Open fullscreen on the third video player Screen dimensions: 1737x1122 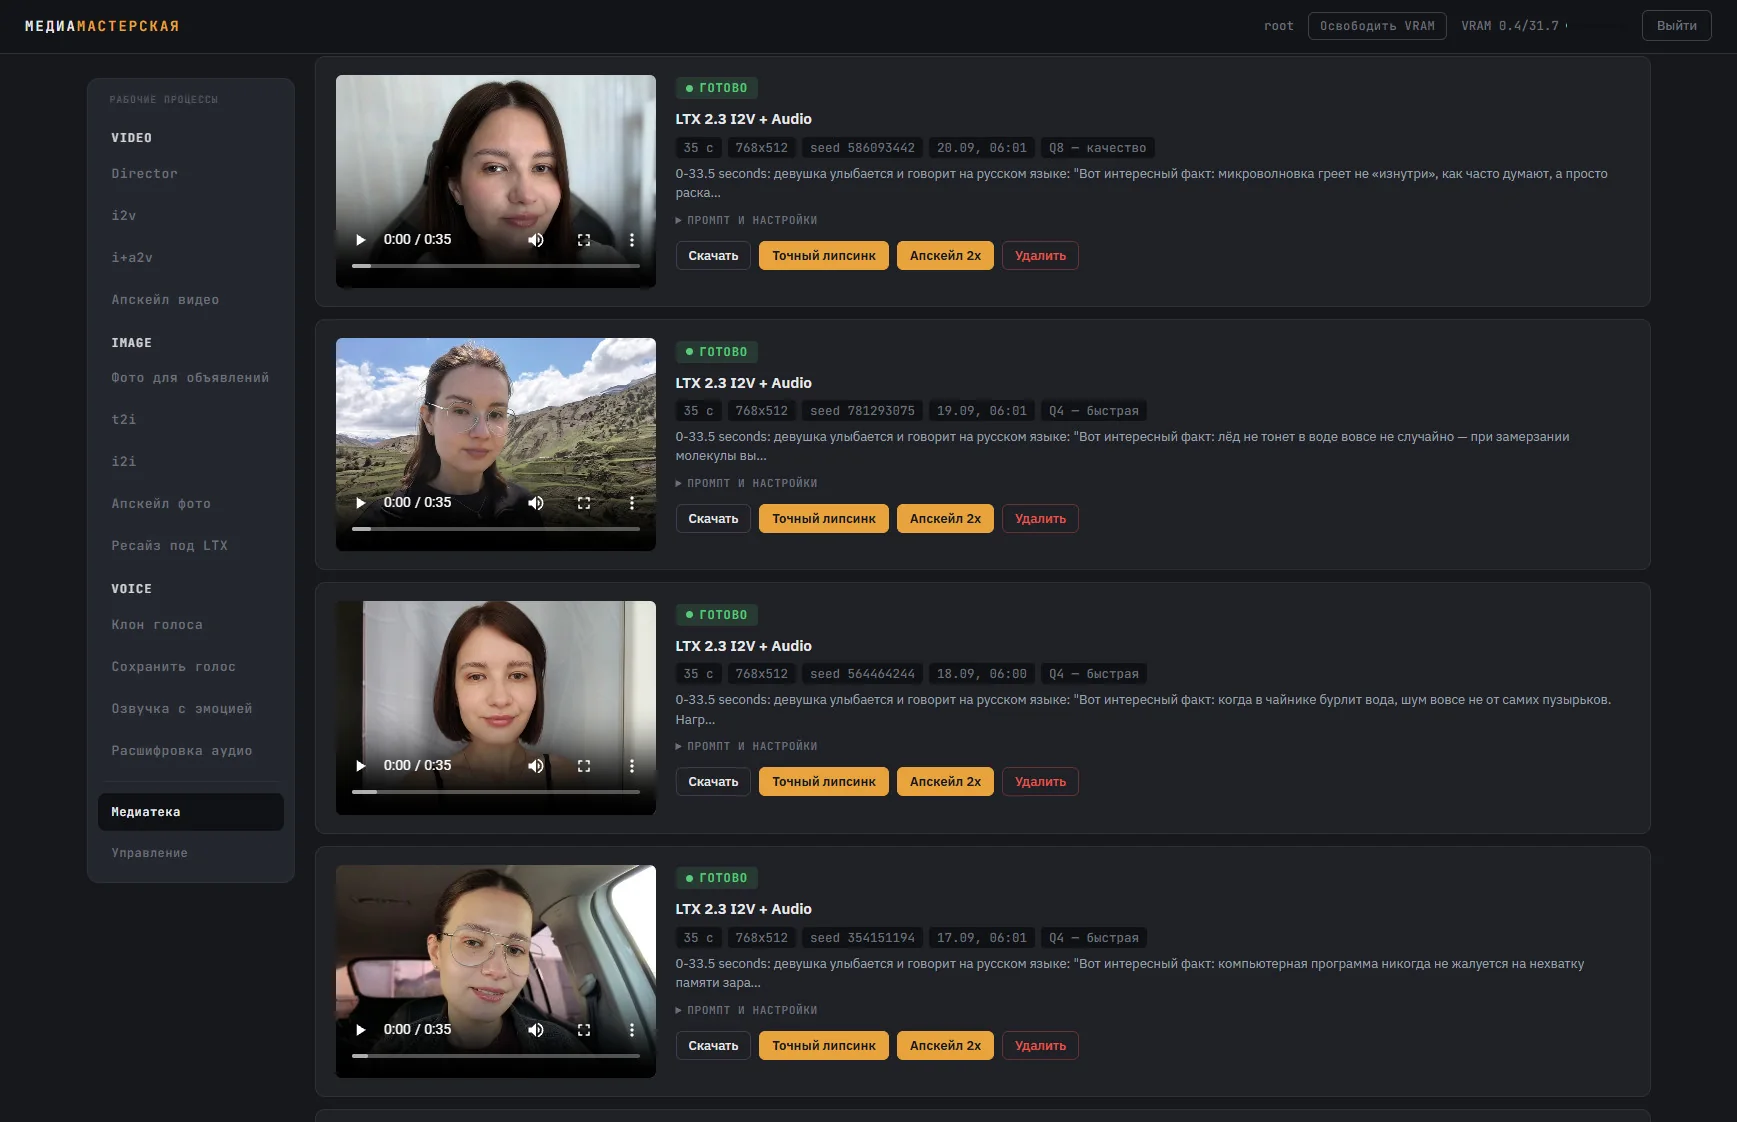click(584, 766)
